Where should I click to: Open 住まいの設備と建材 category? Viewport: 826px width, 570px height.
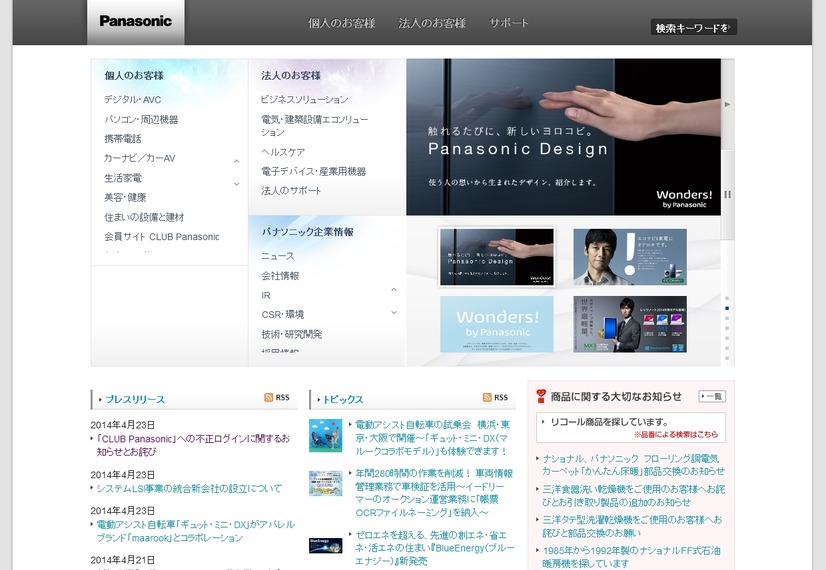pyautogui.click(x=144, y=217)
